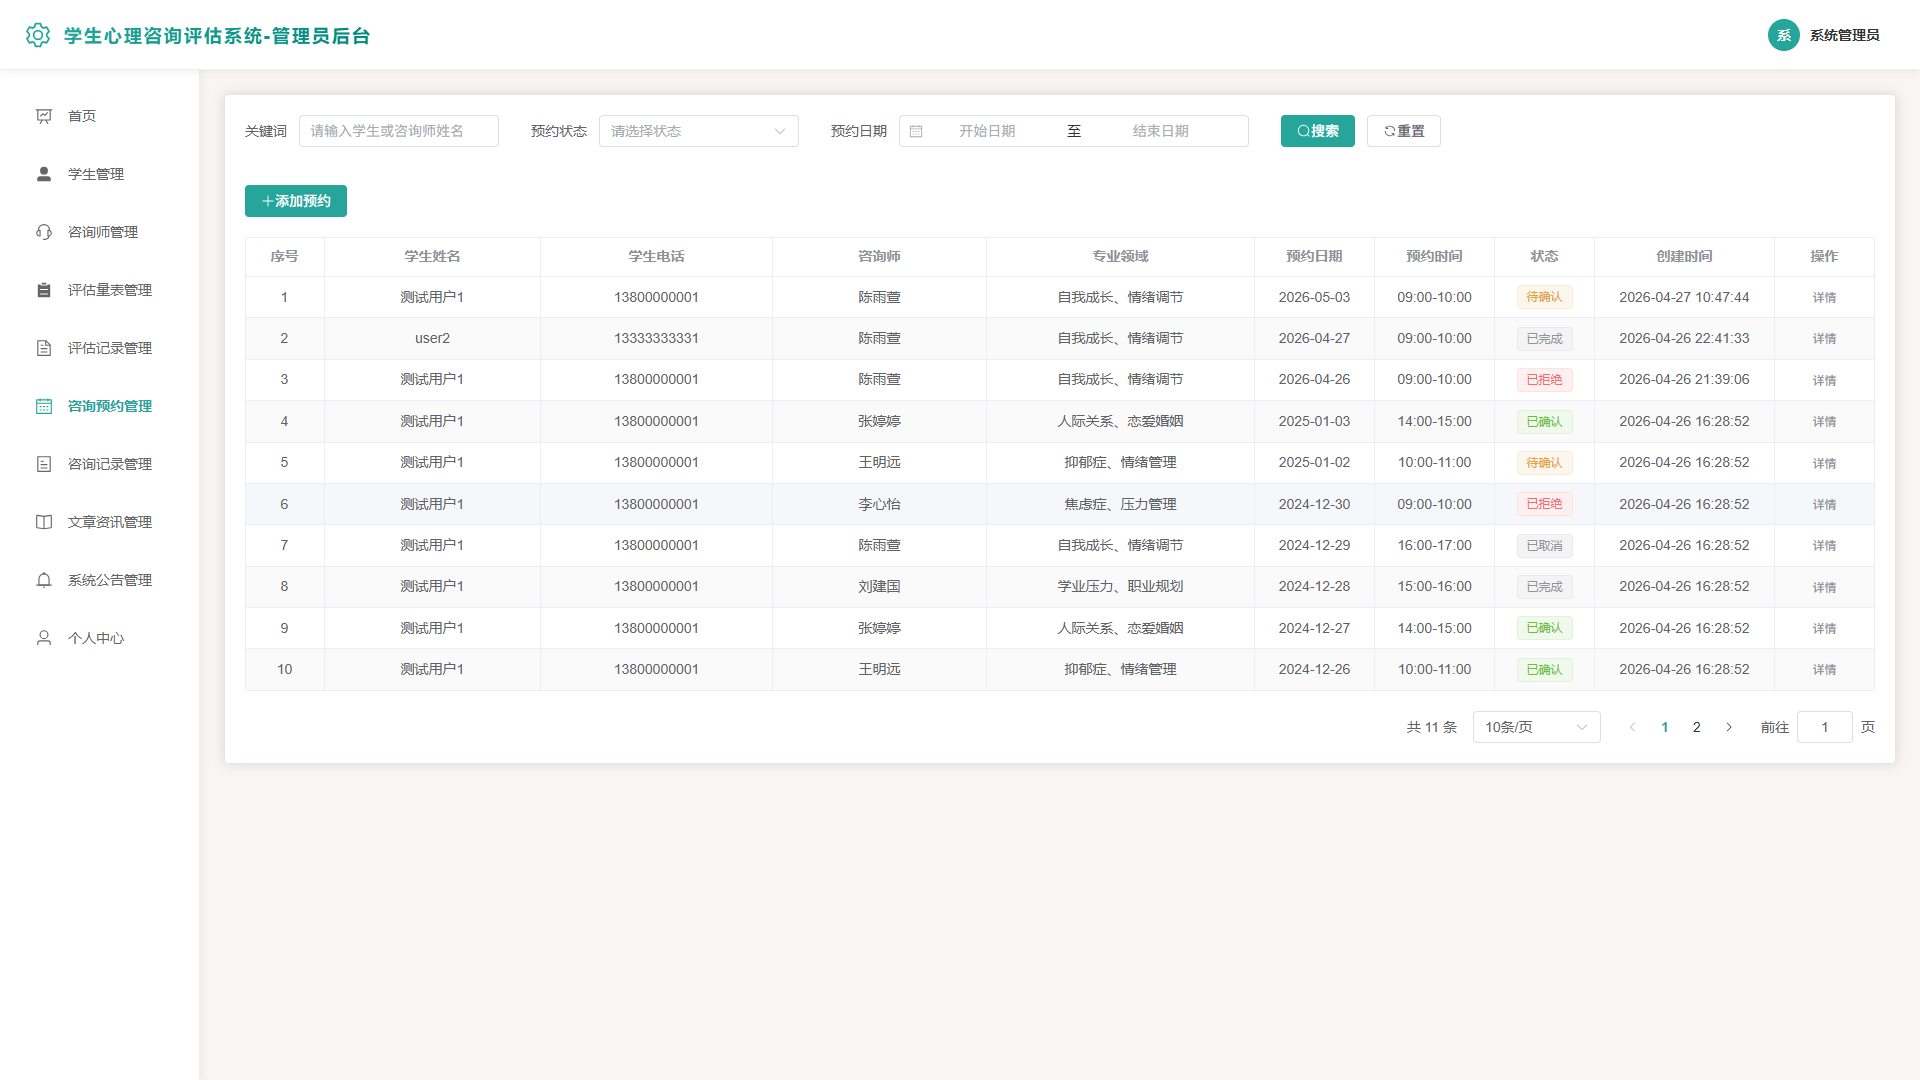Click the 添加预约 button
1920x1080 pixels.
click(296, 201)
